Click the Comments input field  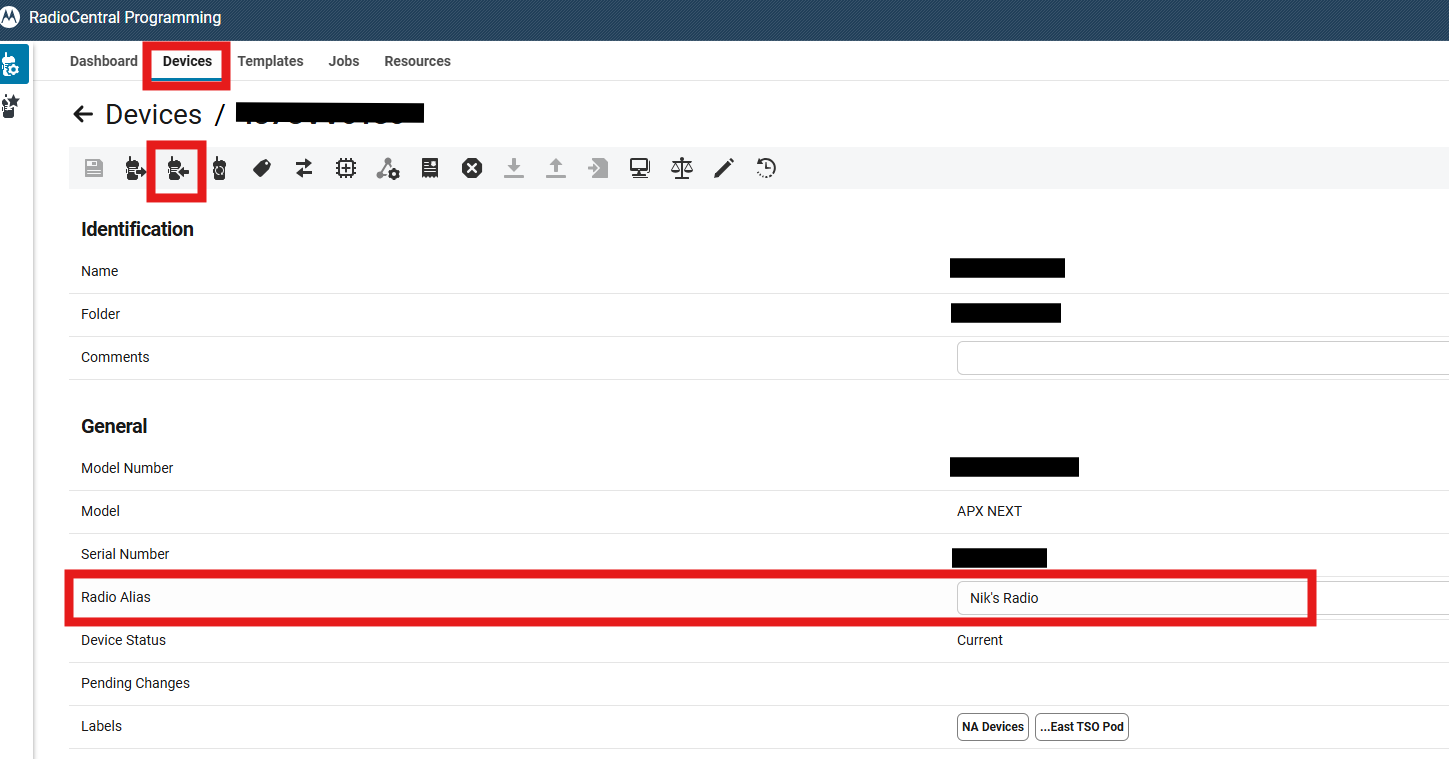(x=1203, y=358)
